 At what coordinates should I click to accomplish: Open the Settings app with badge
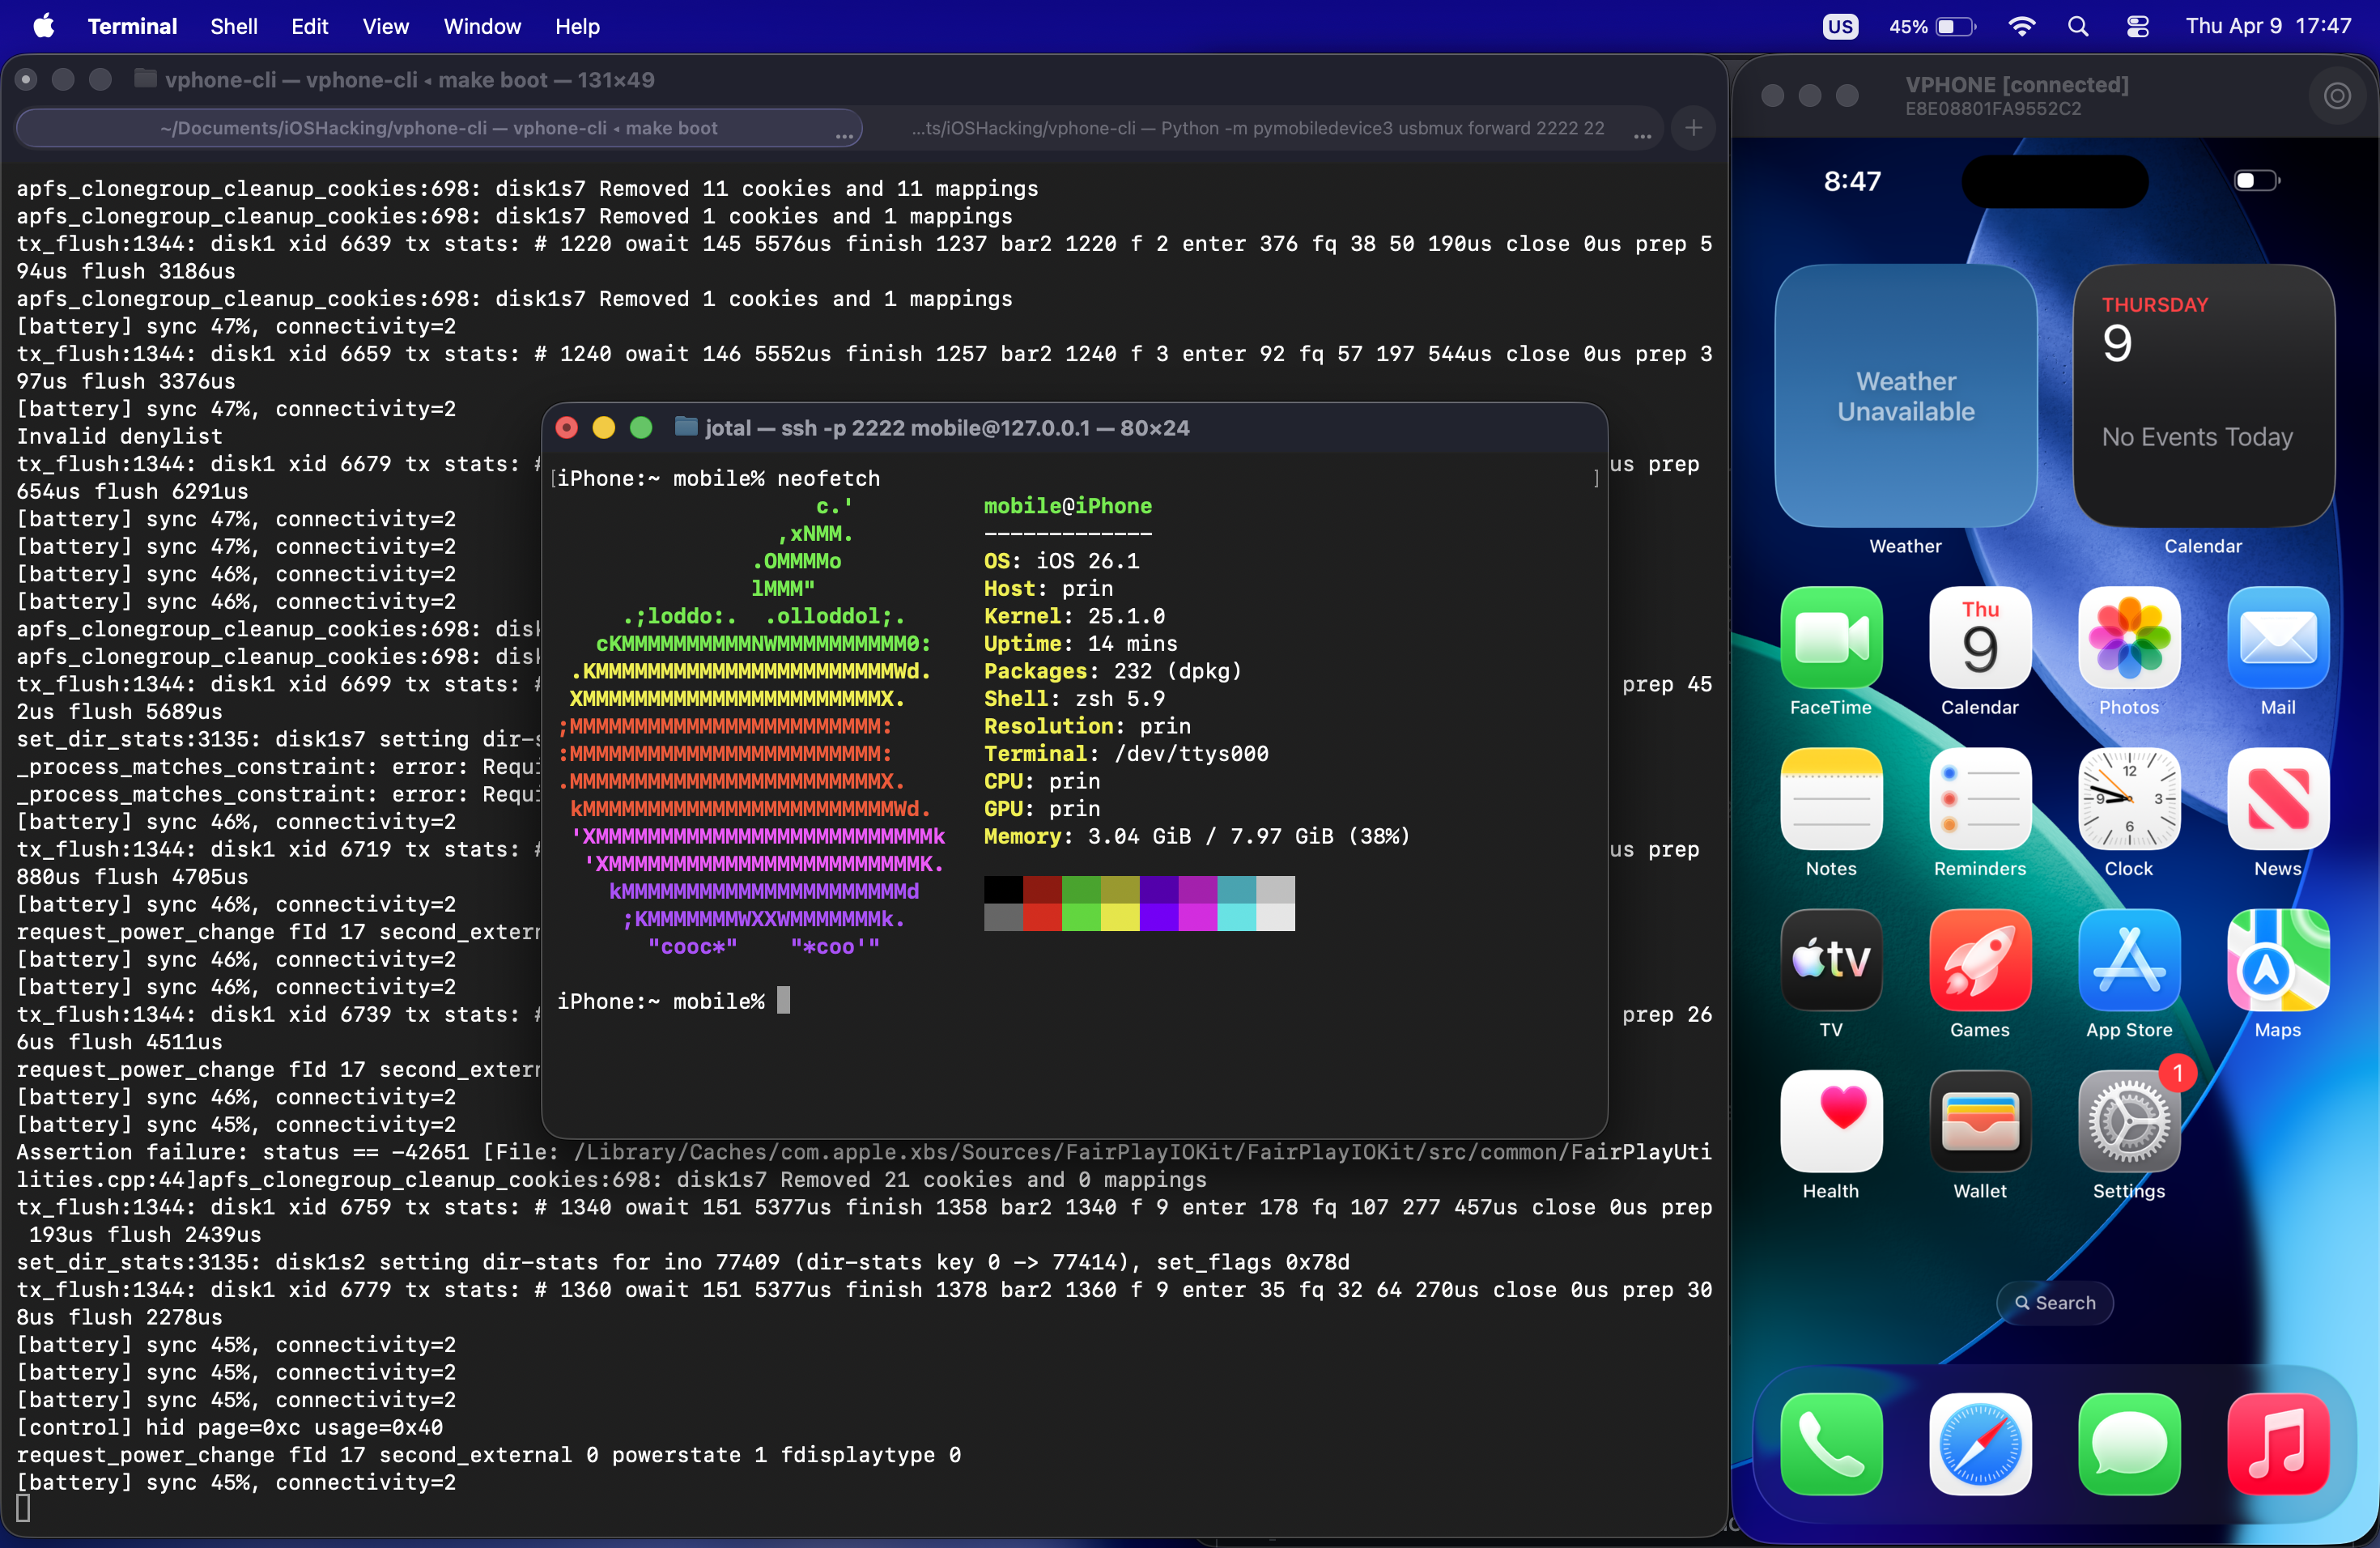(x=2128, y=1121)
